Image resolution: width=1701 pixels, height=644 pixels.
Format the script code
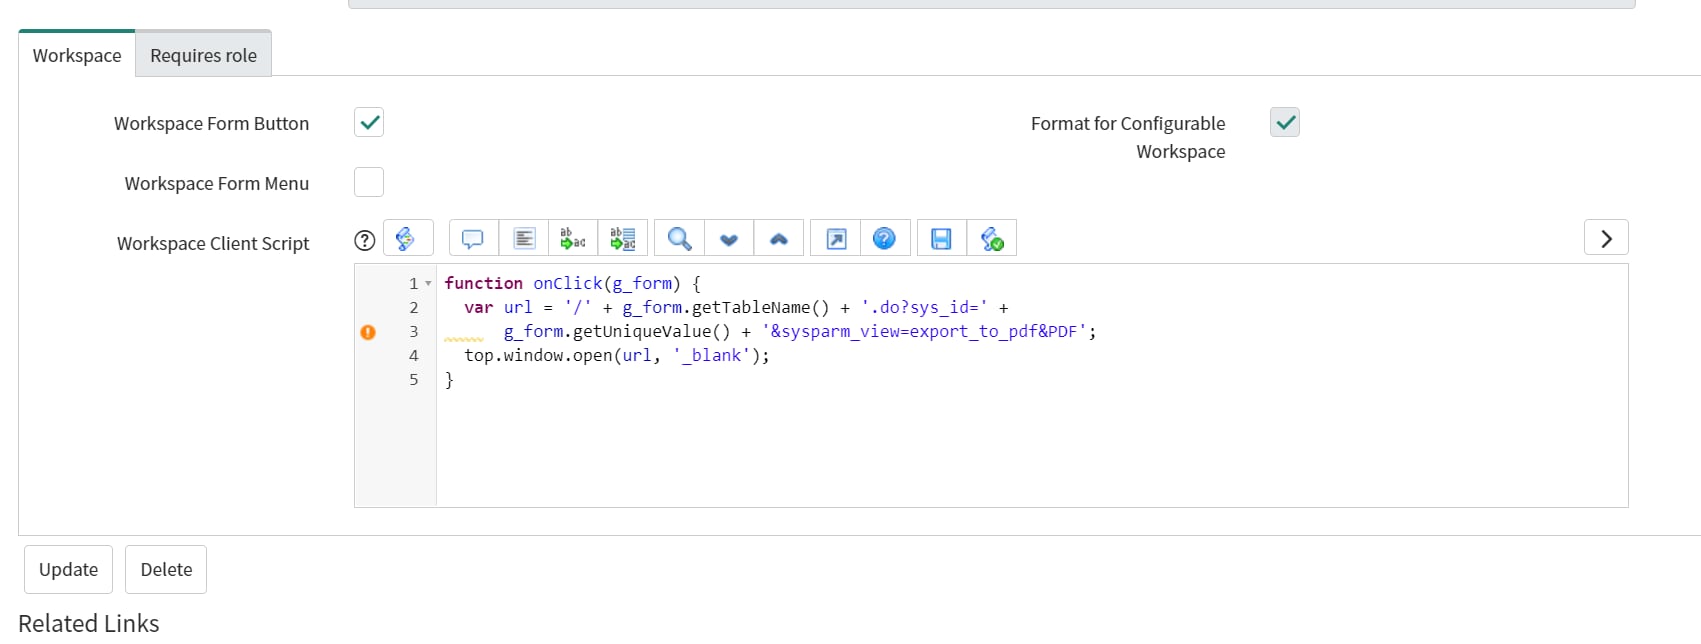tap(524, 238)
